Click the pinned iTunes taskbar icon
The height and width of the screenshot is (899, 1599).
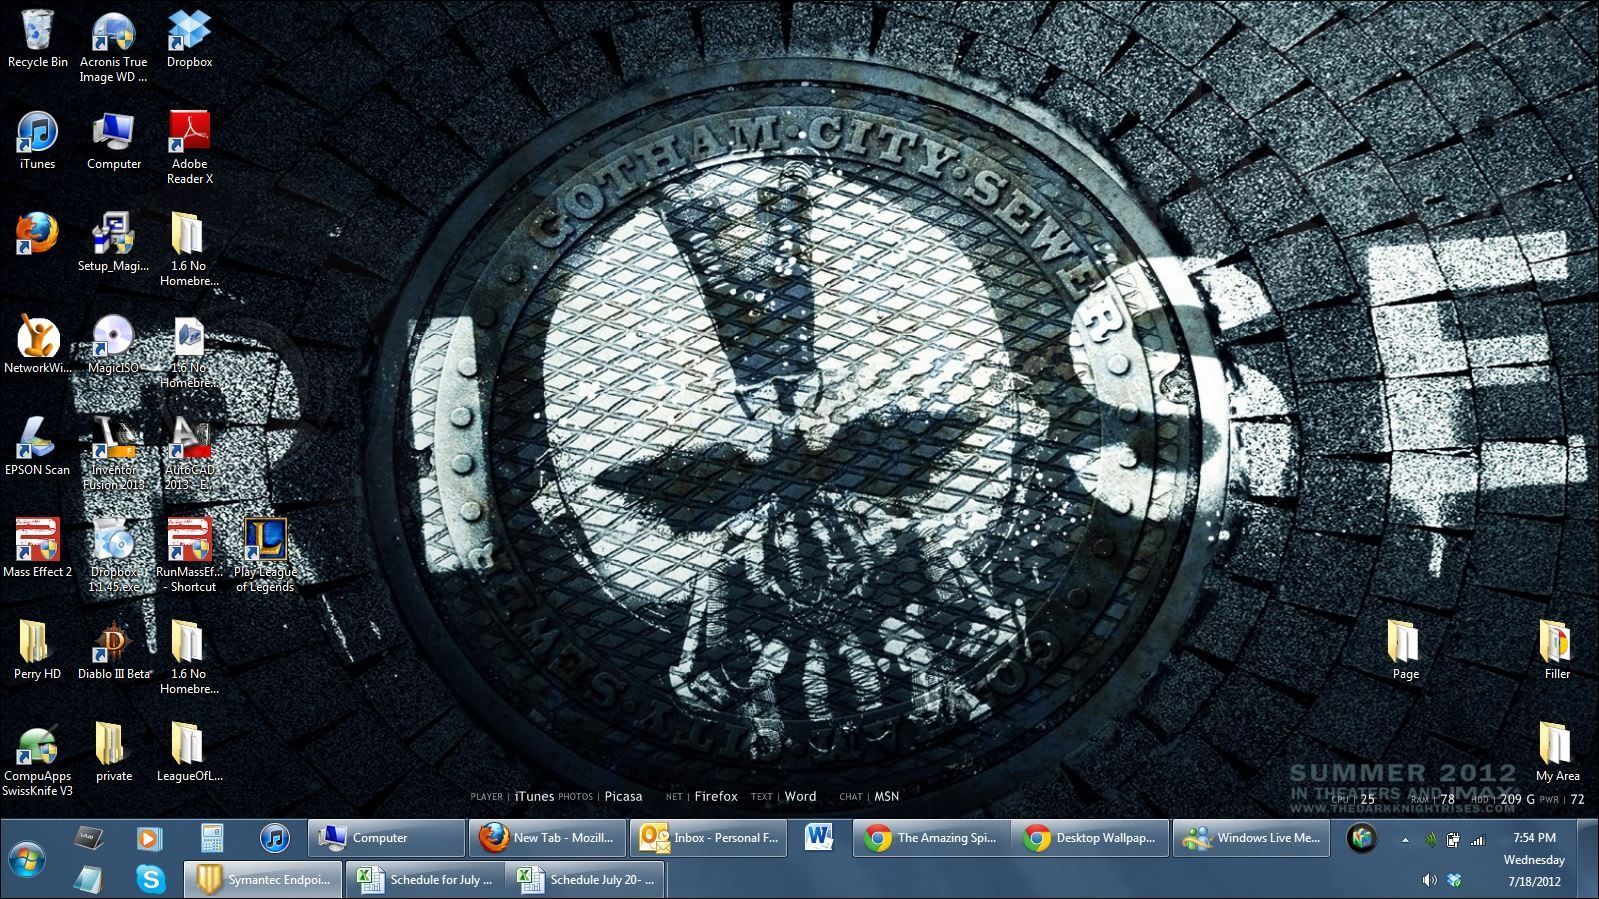point(274,838)
